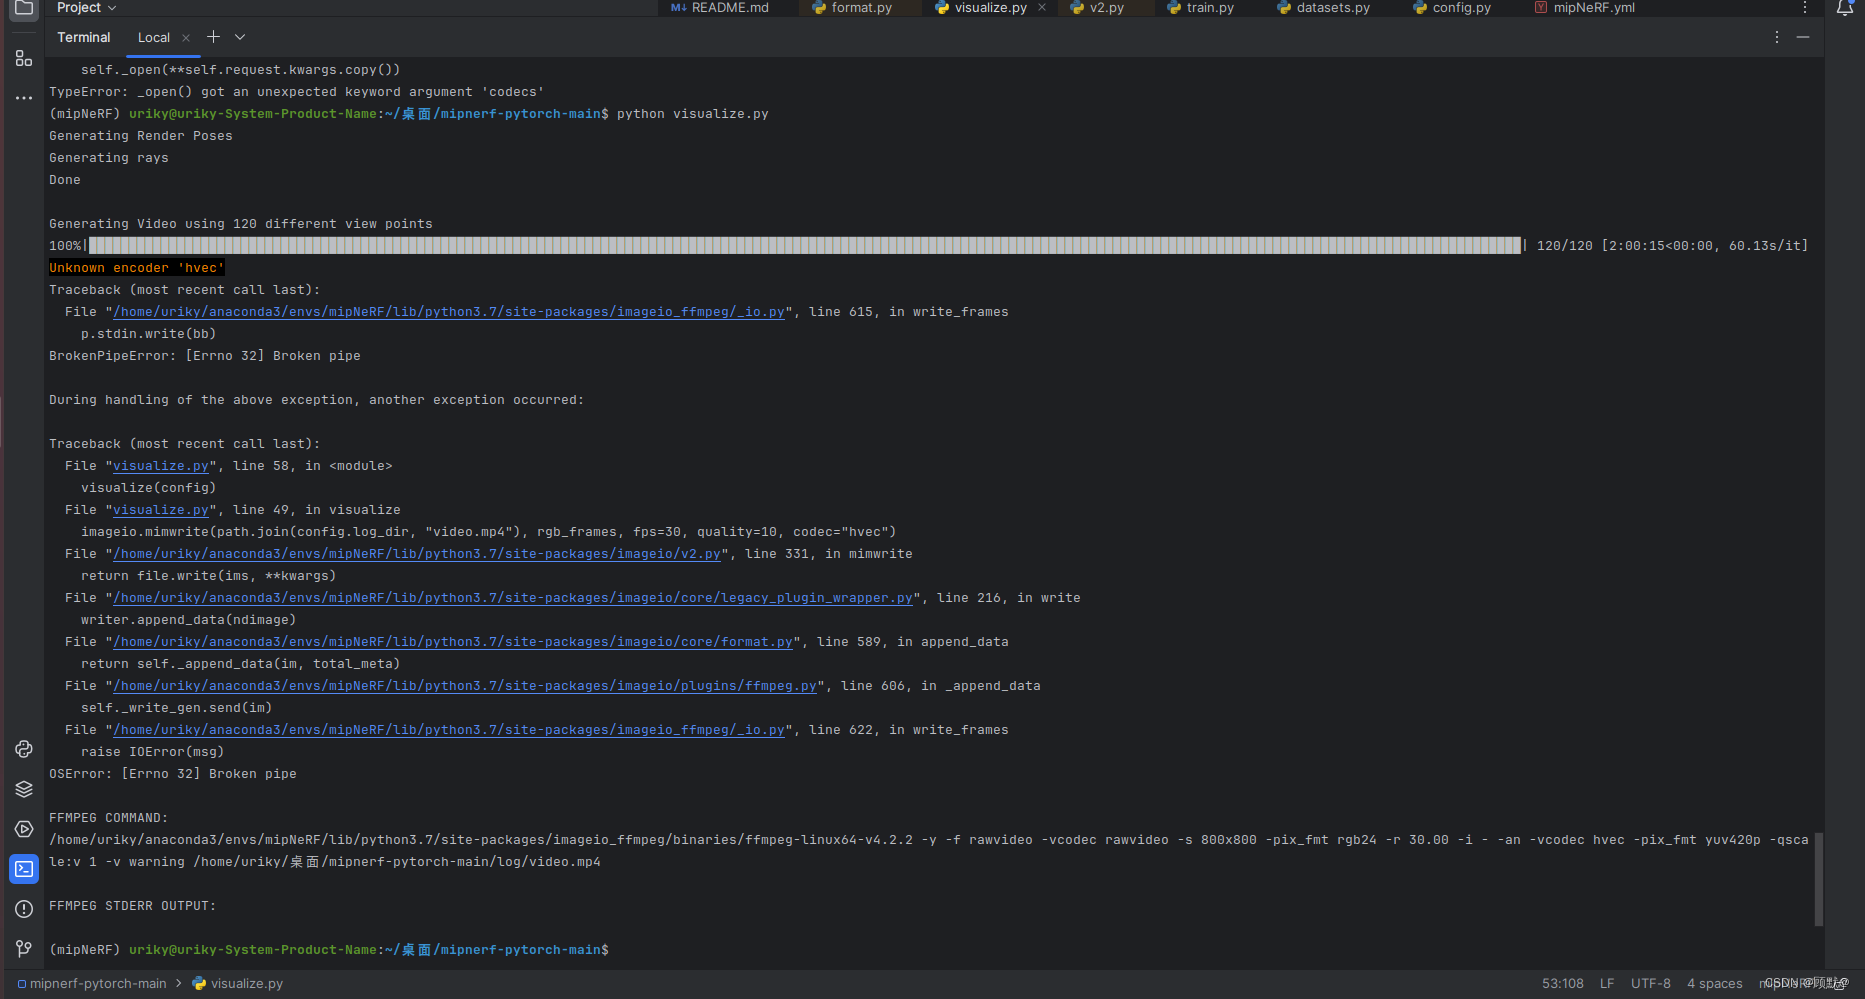The image size is (1865, 999).
Task: Open the Project tool window folder icon
Action: [22, 10]
